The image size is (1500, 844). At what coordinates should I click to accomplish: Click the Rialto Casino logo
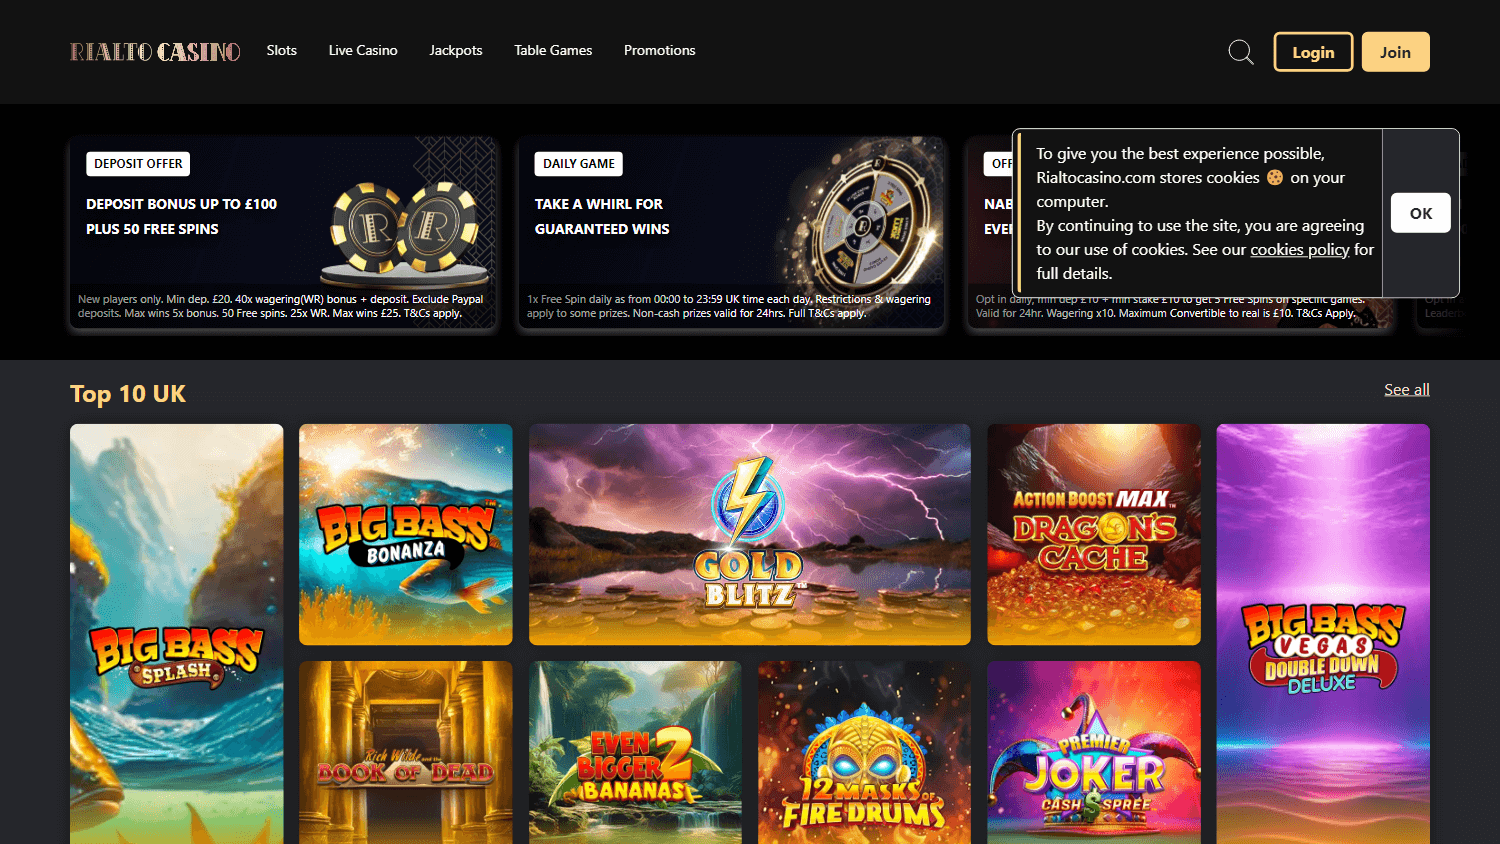[155, 52]
